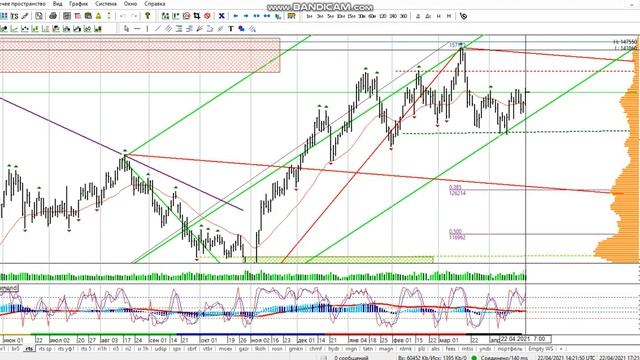Select the pointer cursor tool
640x360 pixels.
(127, 29)
